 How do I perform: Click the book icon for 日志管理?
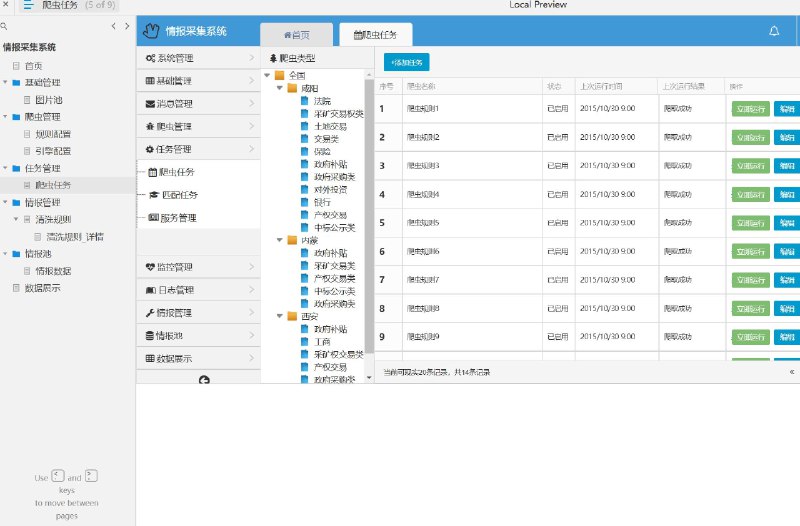(x=151, y=290)
